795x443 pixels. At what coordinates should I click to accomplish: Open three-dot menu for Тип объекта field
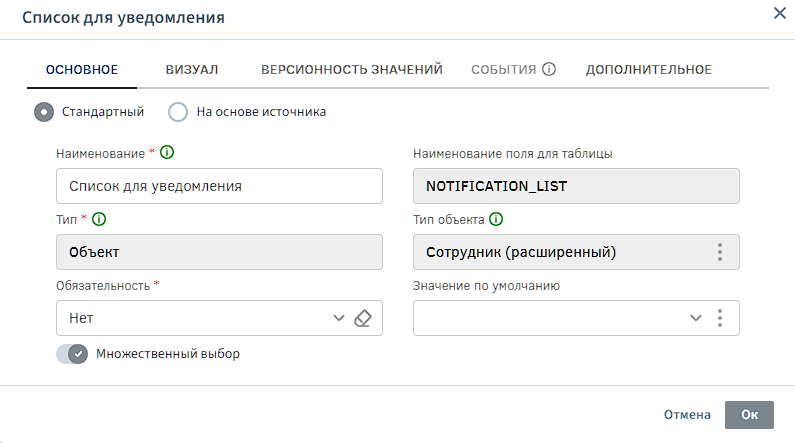pos(720,252)
